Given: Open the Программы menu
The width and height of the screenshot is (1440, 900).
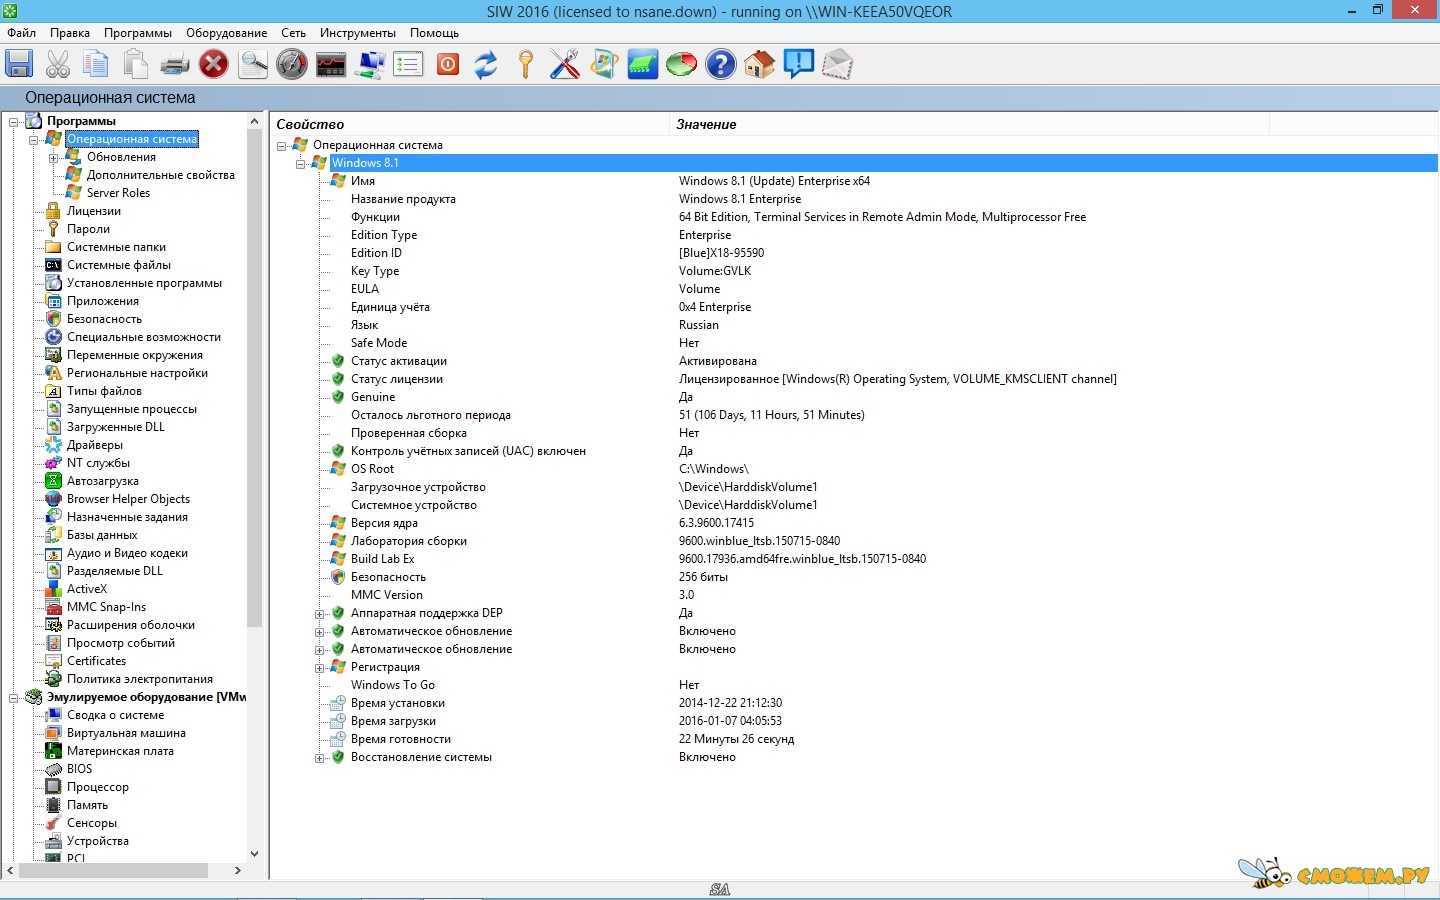Looking at the screenshot, I should (x=138, y=33).
